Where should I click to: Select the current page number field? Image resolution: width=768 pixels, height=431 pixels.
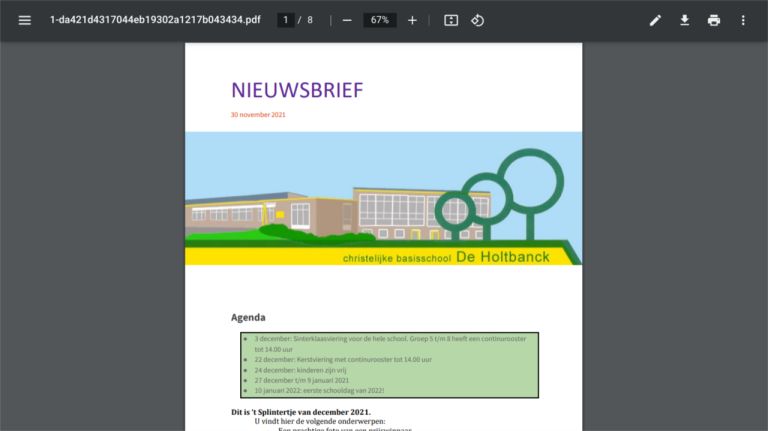[x=285, y=20]
